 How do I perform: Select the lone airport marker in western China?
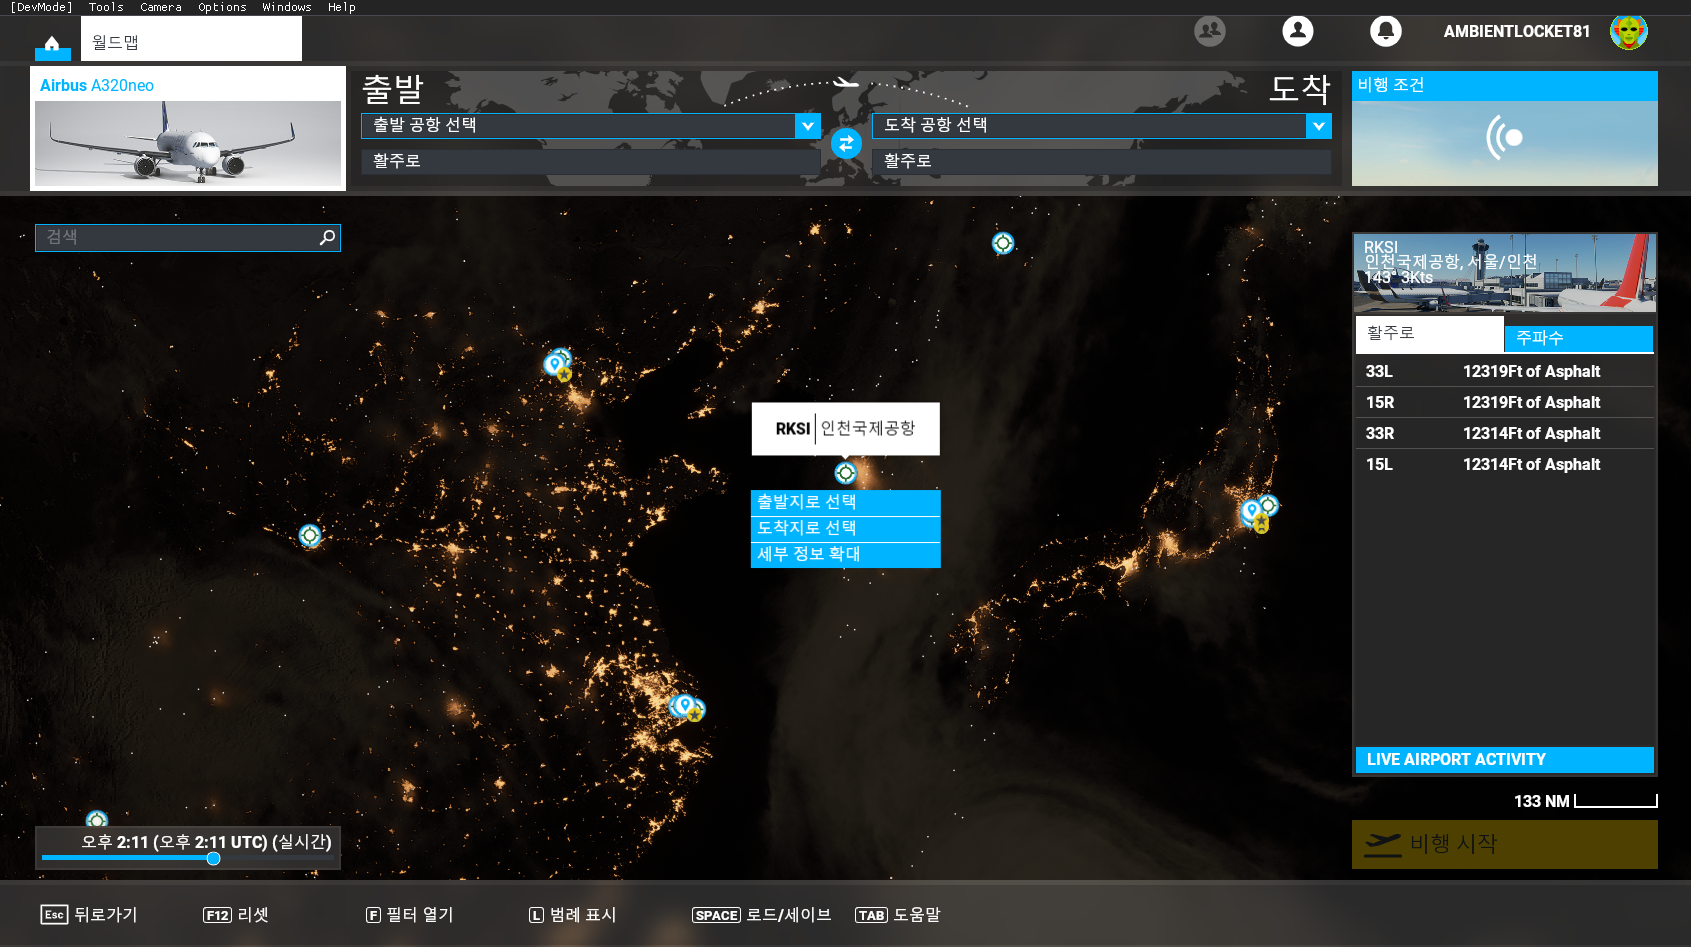point(310,536)
